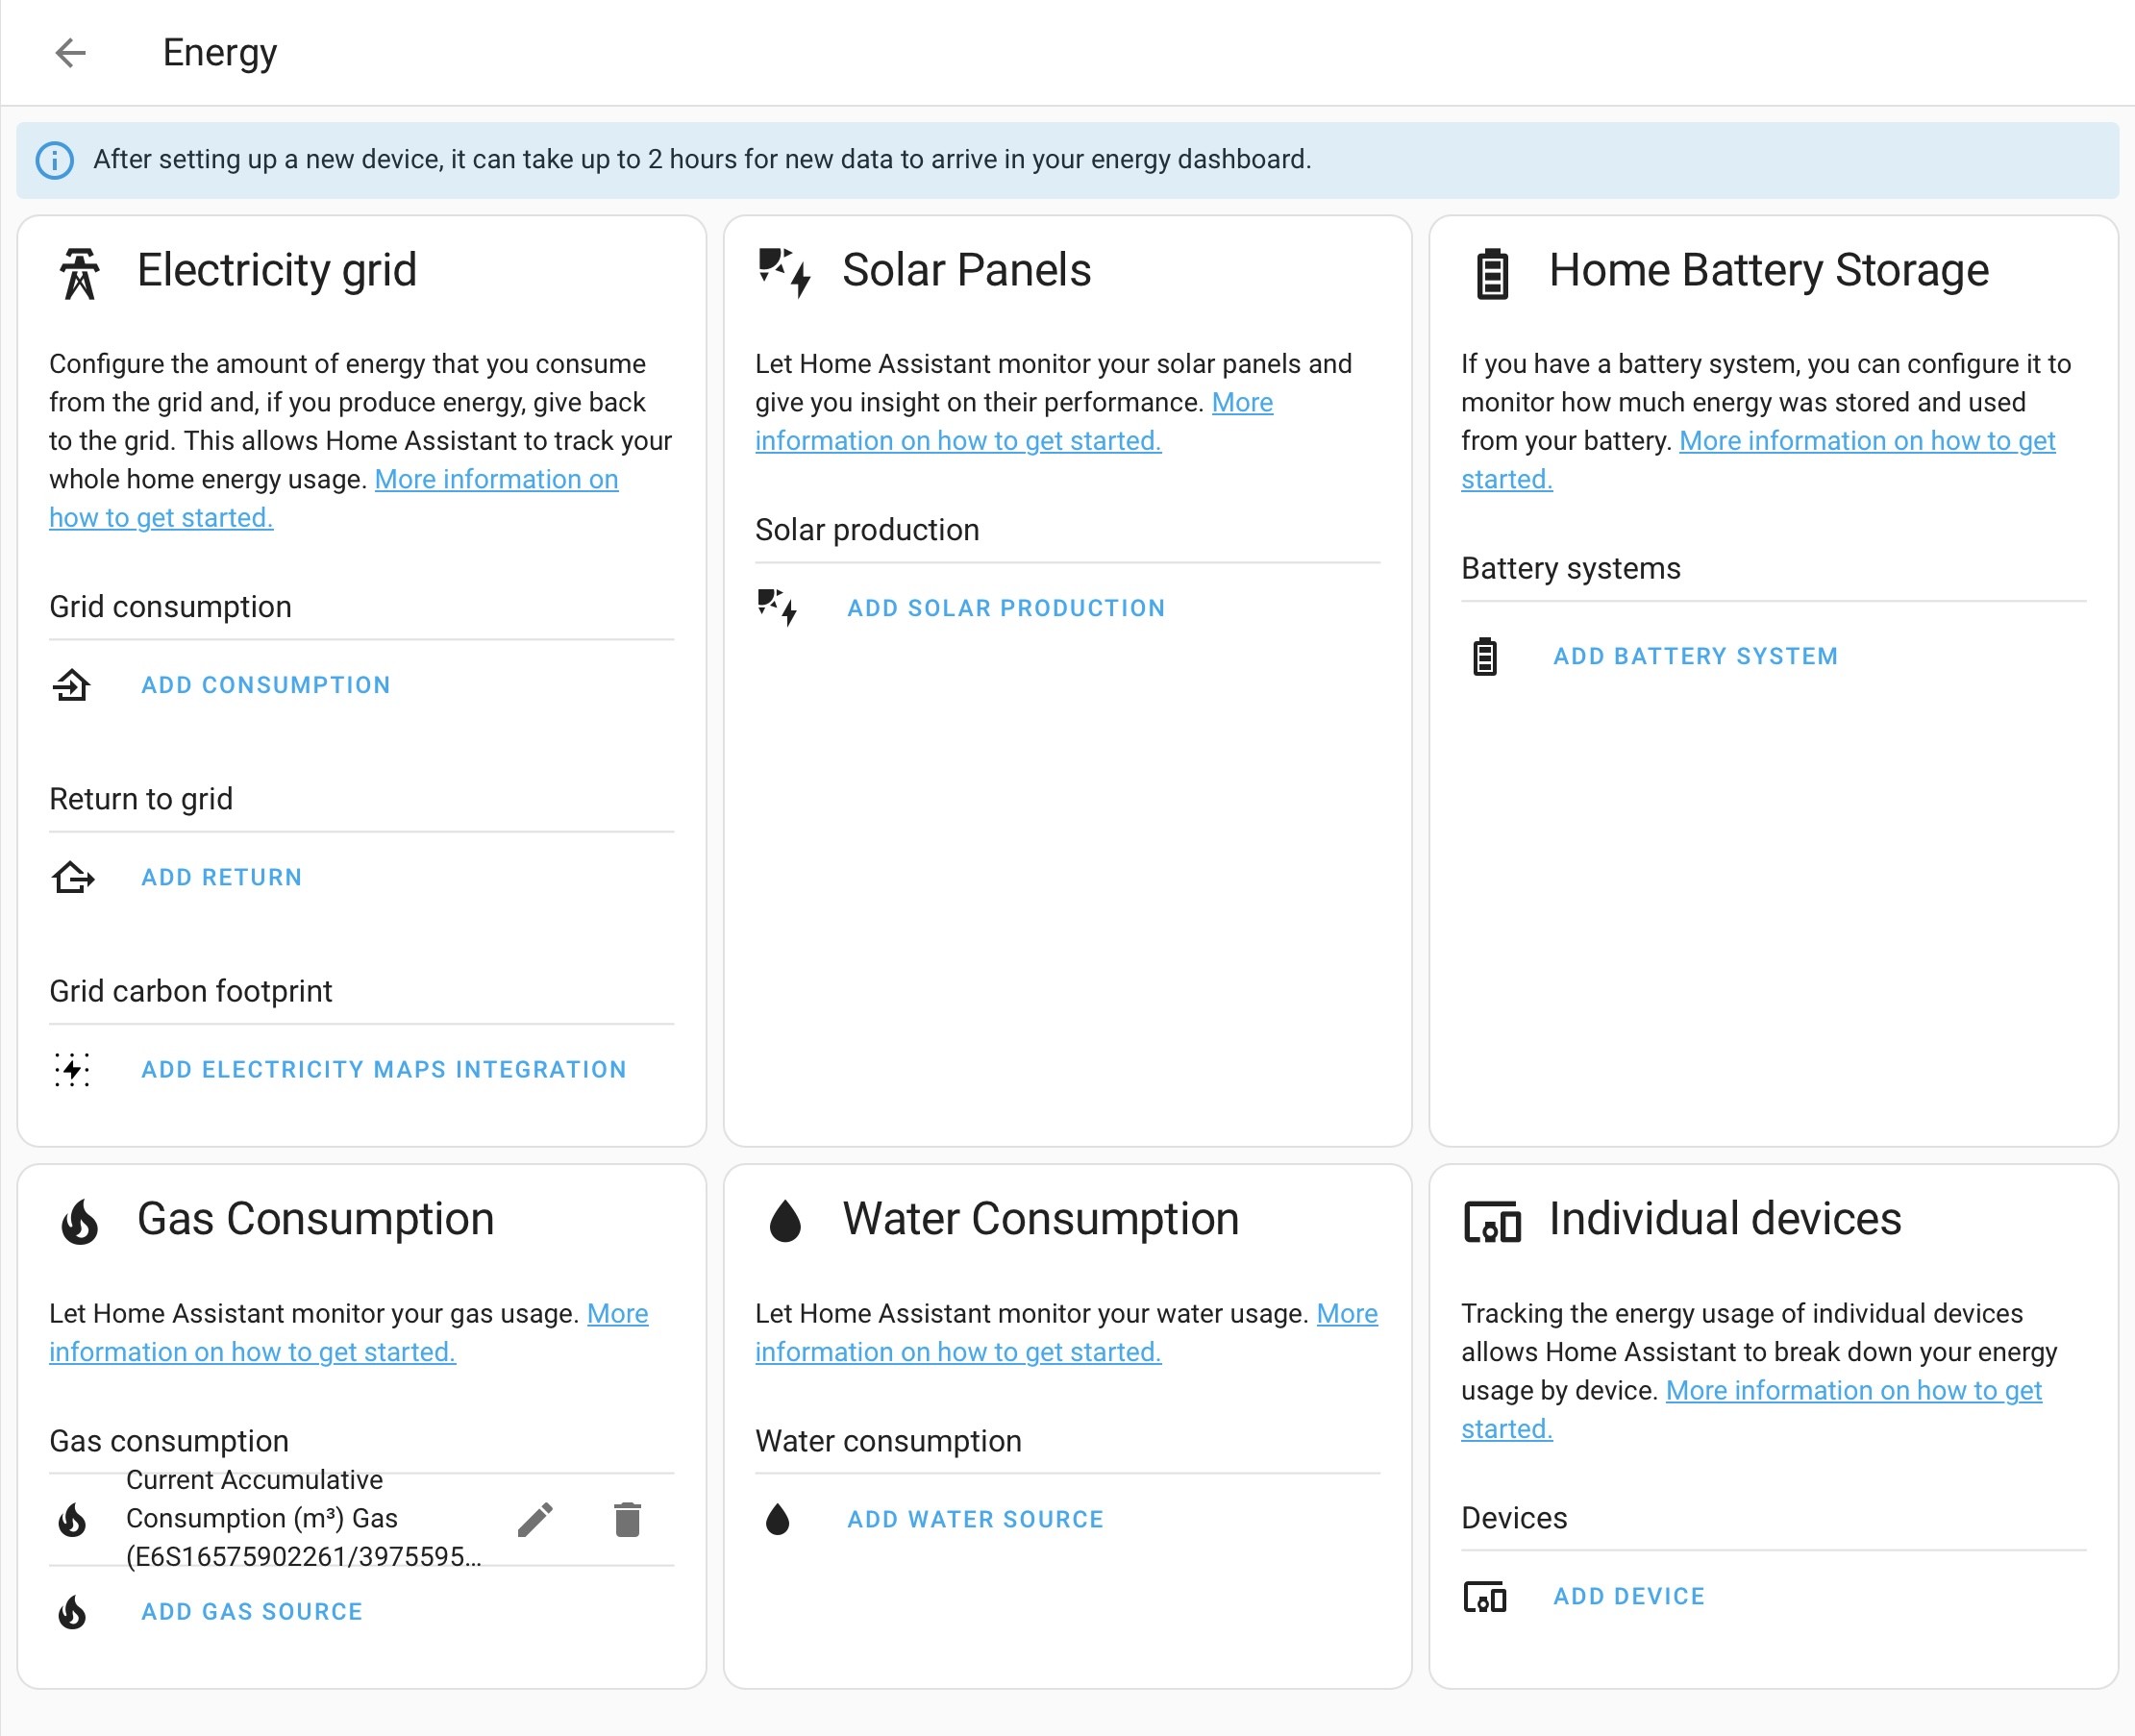The height and width of the screenshot is (1736, 2135).
Task: Click the Home Battery Storage header icon
Action: coord(1492,273)
